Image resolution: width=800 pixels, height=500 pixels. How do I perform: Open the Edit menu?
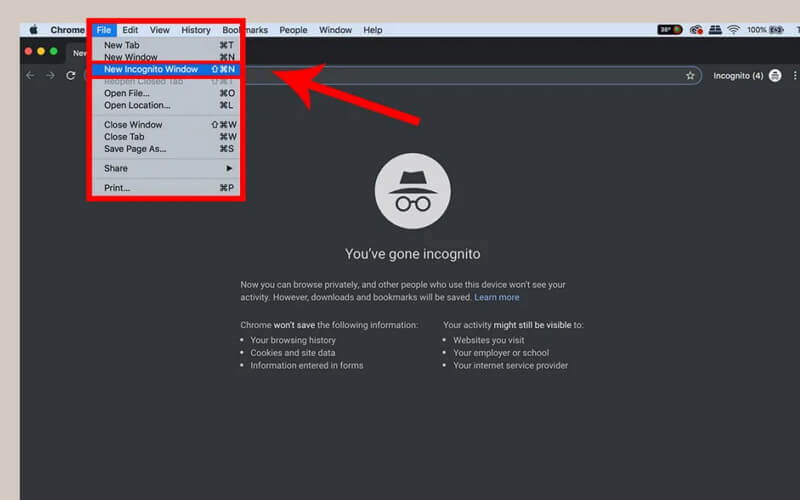coord(130,30)
